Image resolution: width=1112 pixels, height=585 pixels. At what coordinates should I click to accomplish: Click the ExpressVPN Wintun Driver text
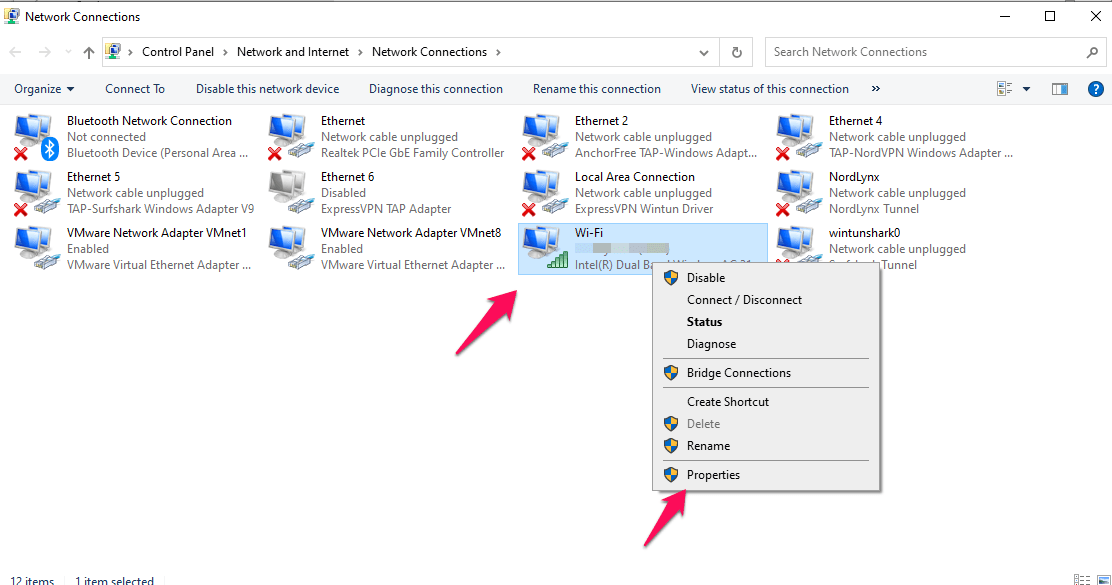[x=644, y=209]
